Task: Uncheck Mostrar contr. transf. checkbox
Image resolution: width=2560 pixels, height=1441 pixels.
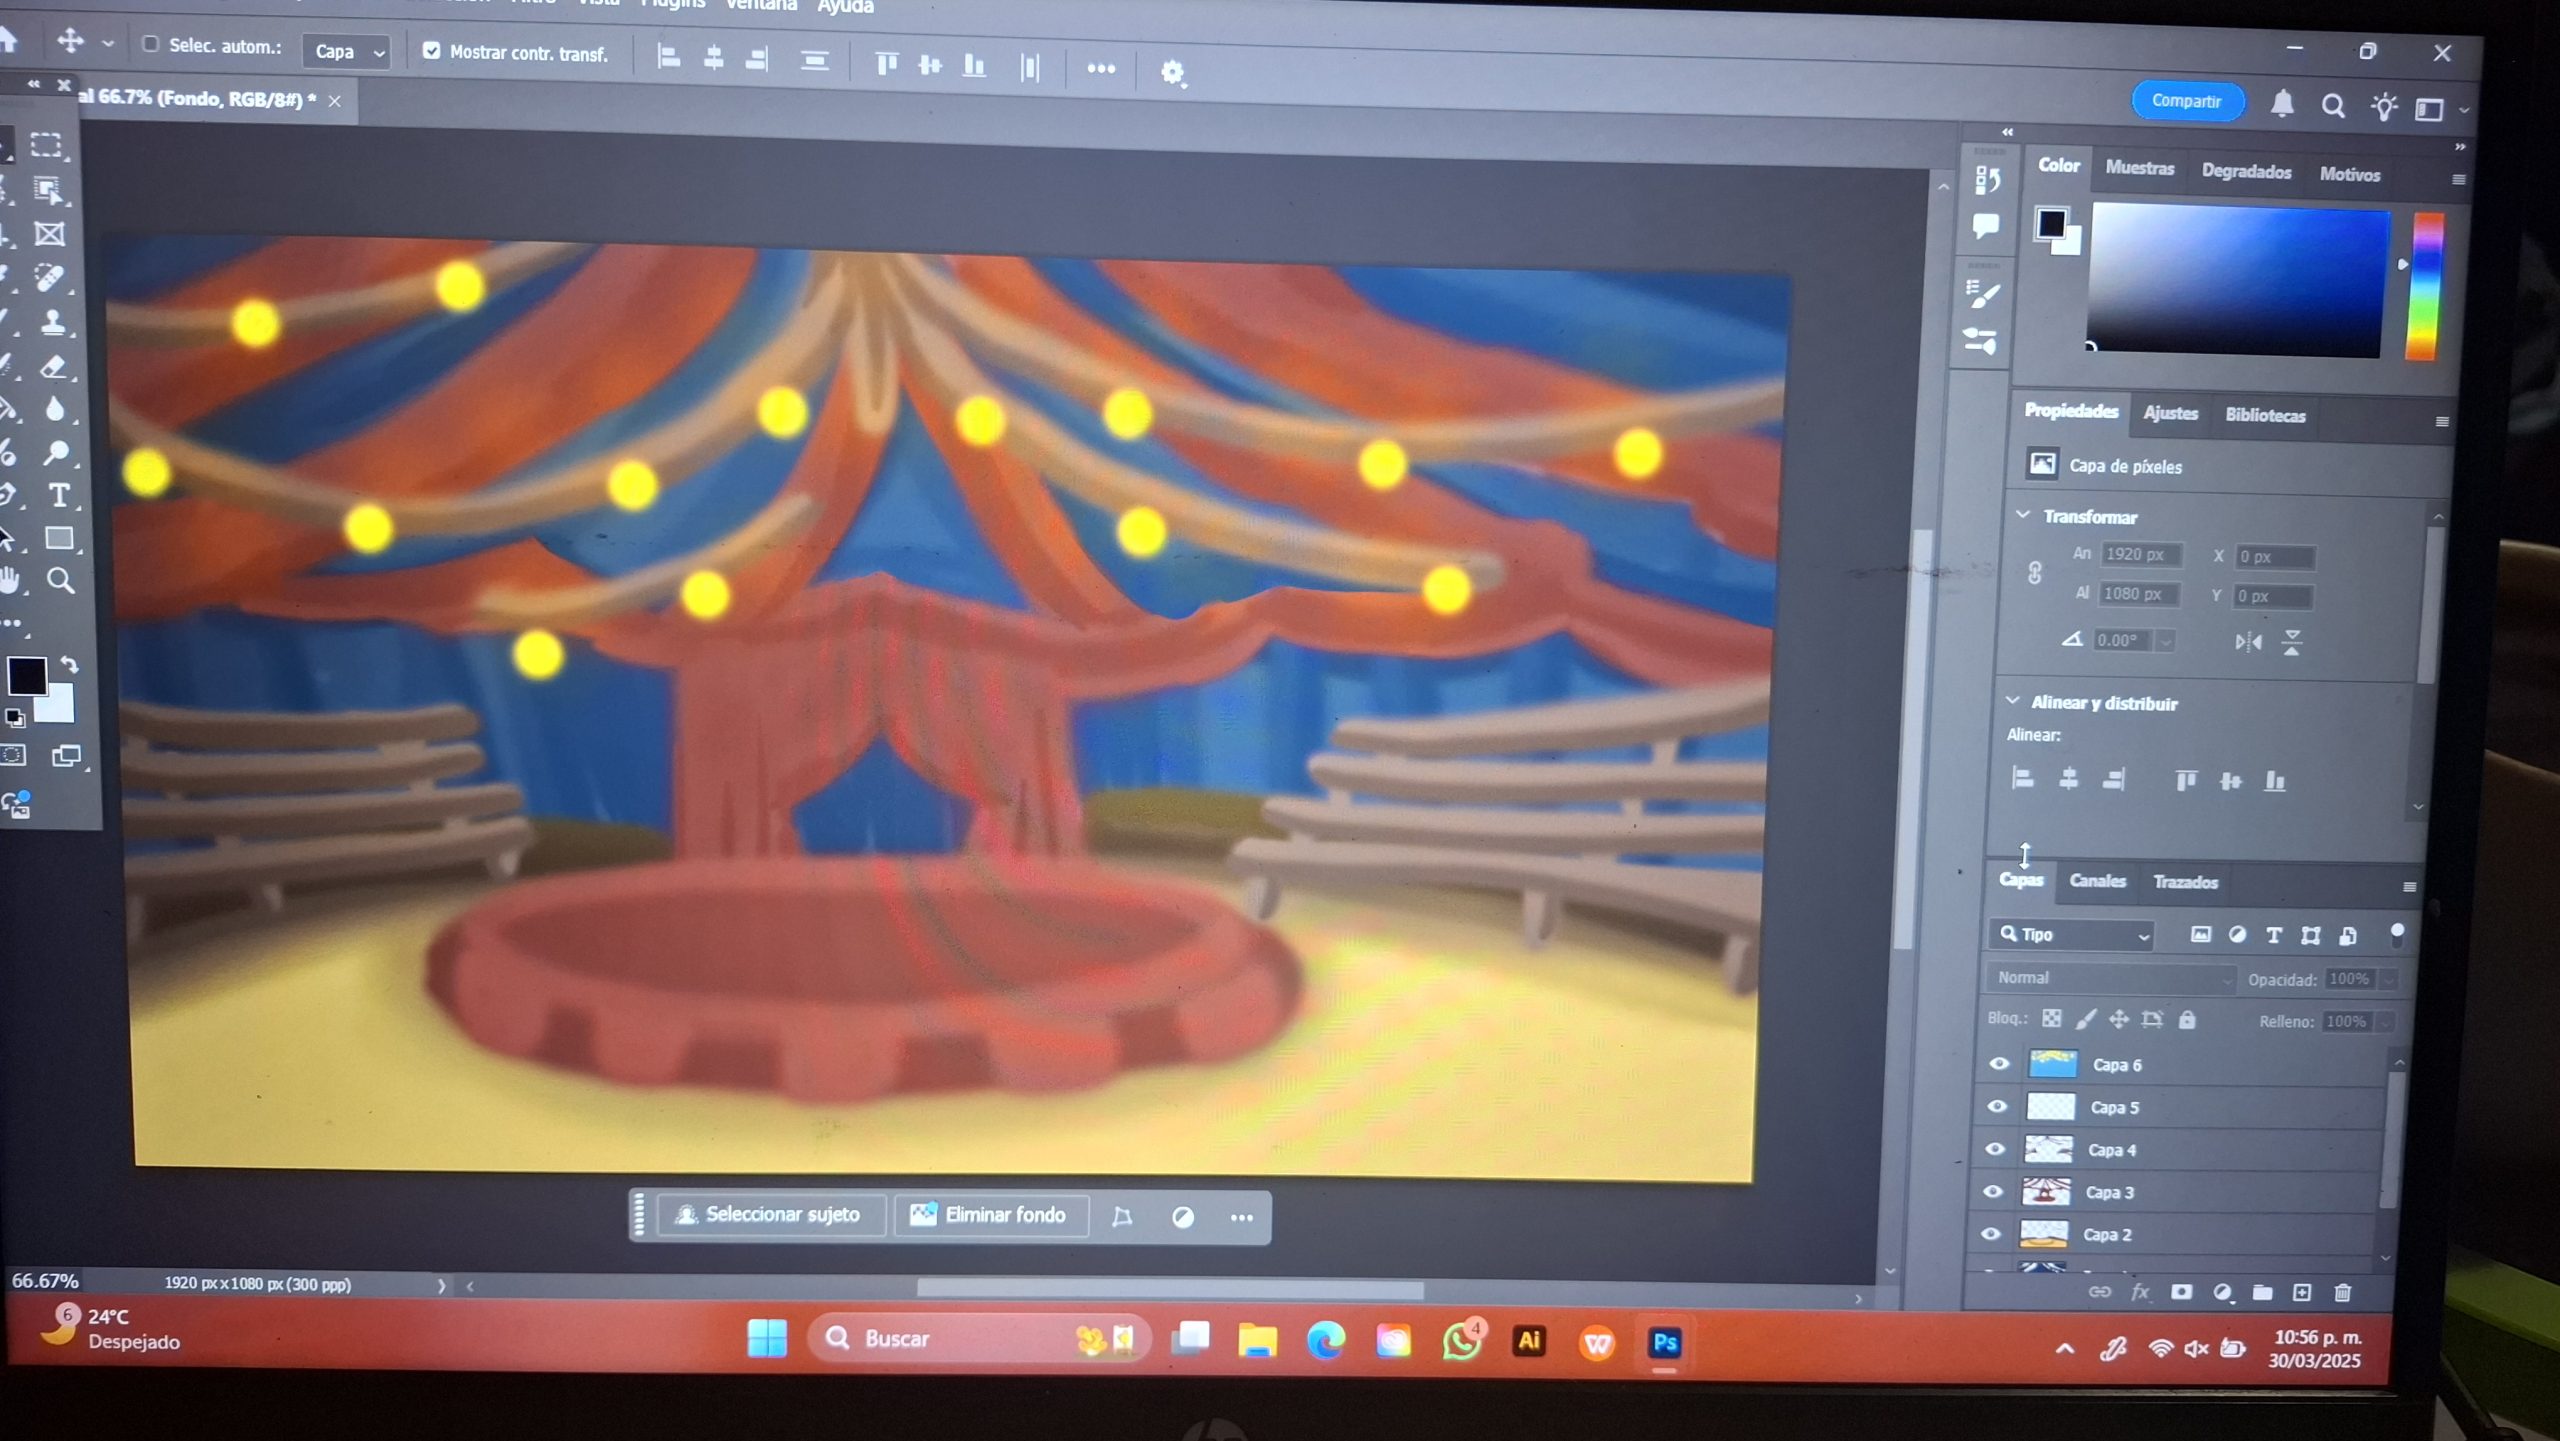Action: [x=431, y=51]
